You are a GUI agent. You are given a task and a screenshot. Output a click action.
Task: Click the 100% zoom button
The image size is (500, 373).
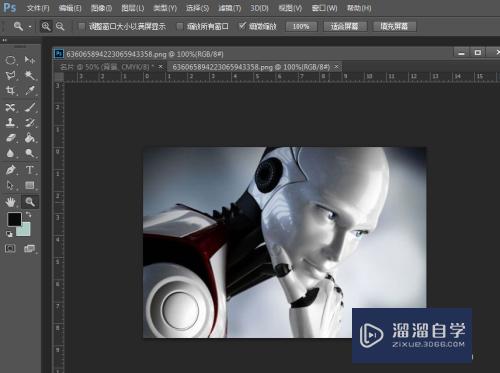[x=301, y=26]
